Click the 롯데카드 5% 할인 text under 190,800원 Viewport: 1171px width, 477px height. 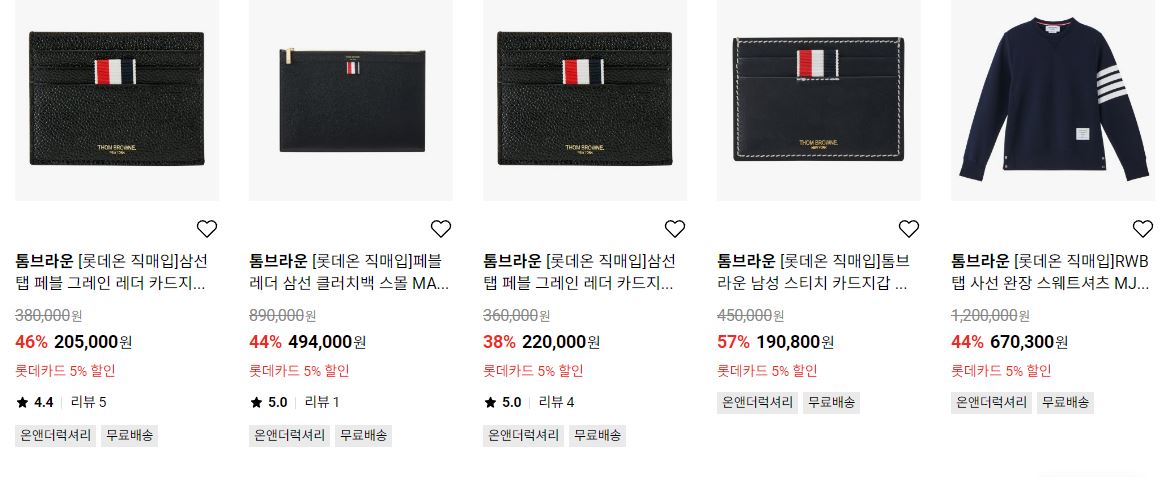[x=767, y=370]
